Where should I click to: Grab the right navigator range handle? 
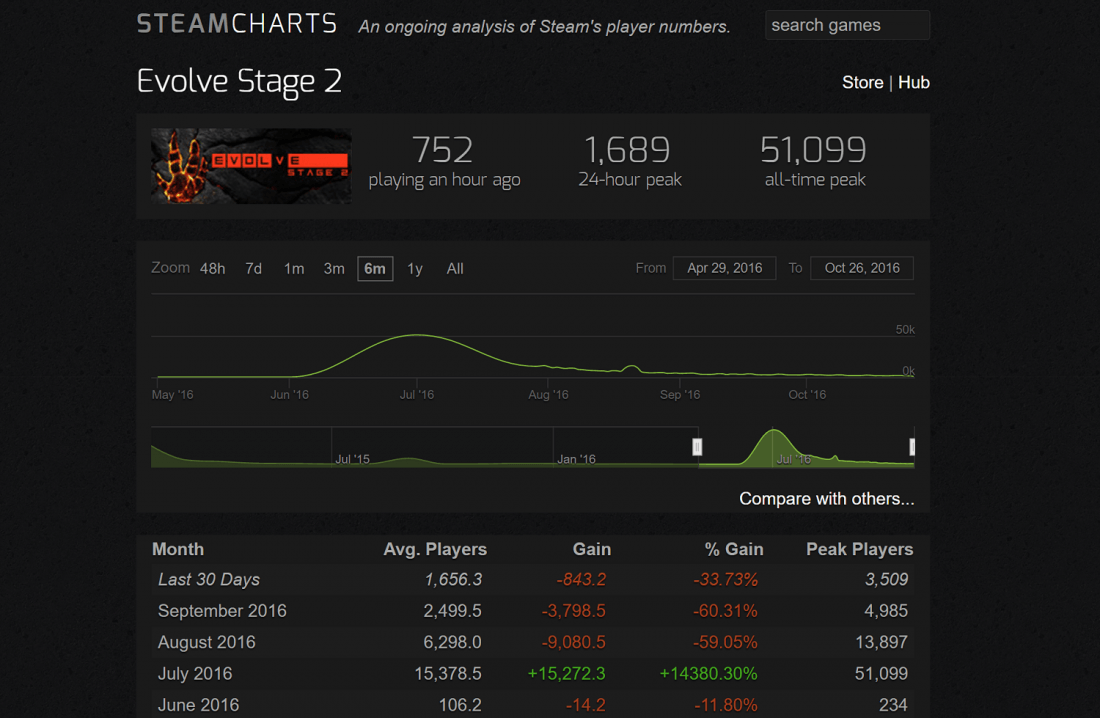point(912,447)
